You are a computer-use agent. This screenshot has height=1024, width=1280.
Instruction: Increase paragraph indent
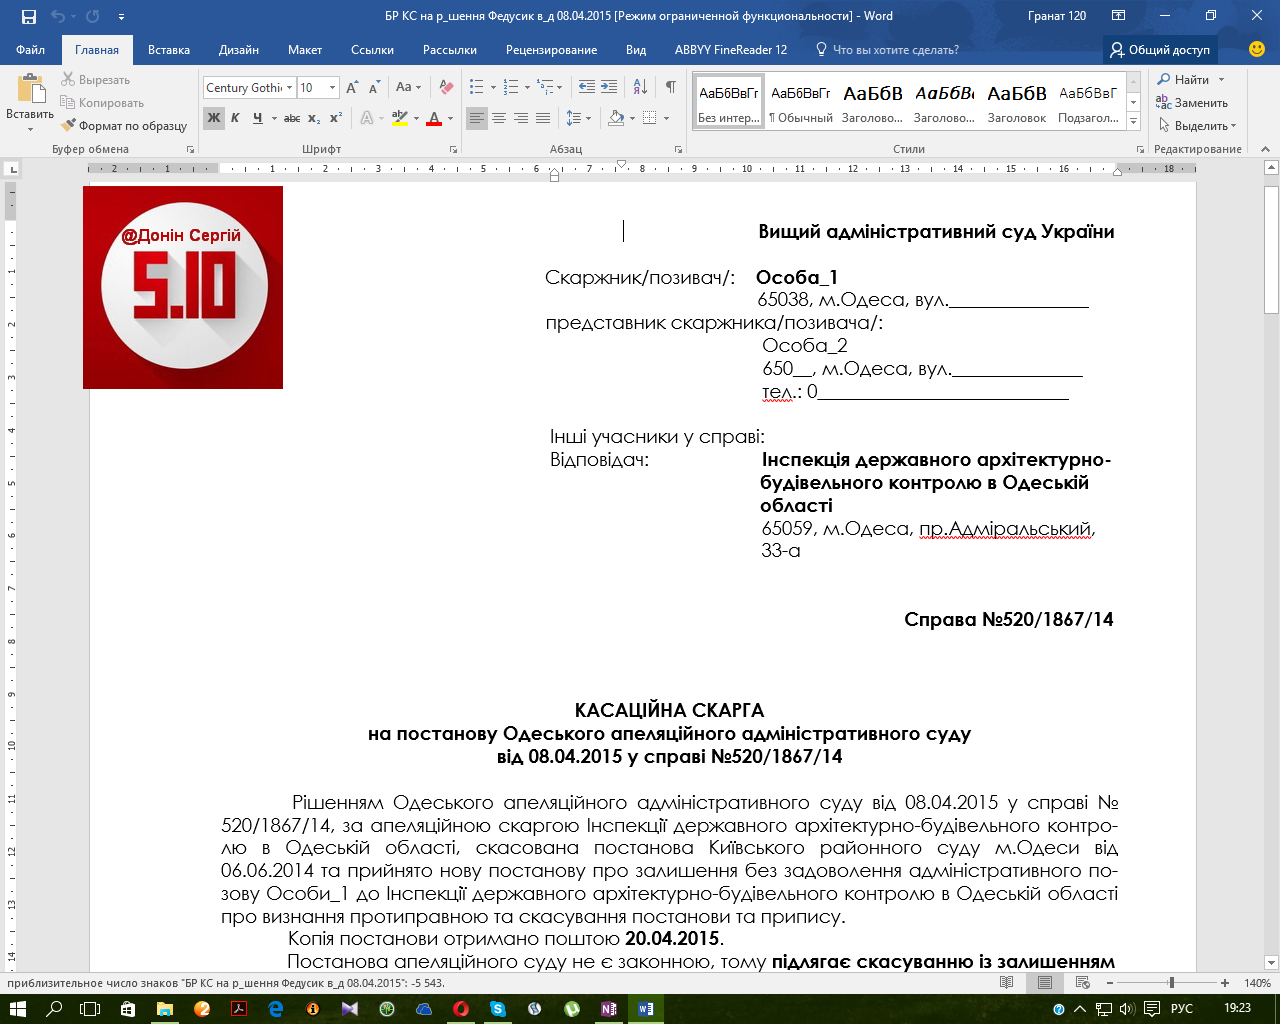click(x=610, y=88)
